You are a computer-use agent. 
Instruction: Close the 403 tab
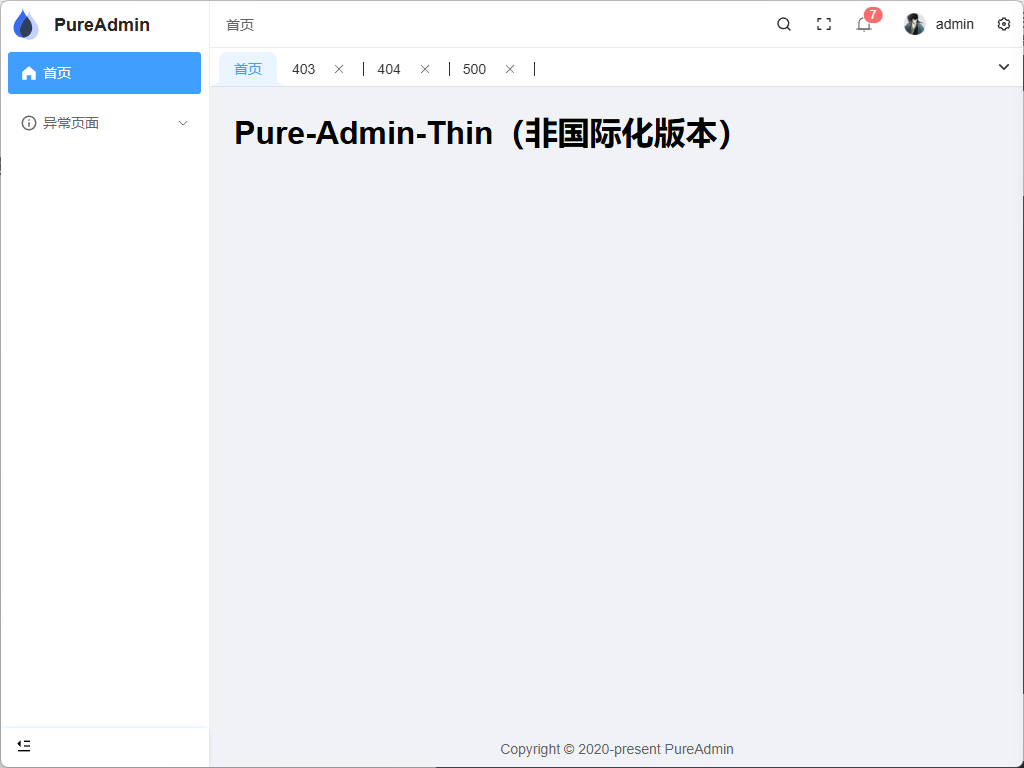click(339, 69)
